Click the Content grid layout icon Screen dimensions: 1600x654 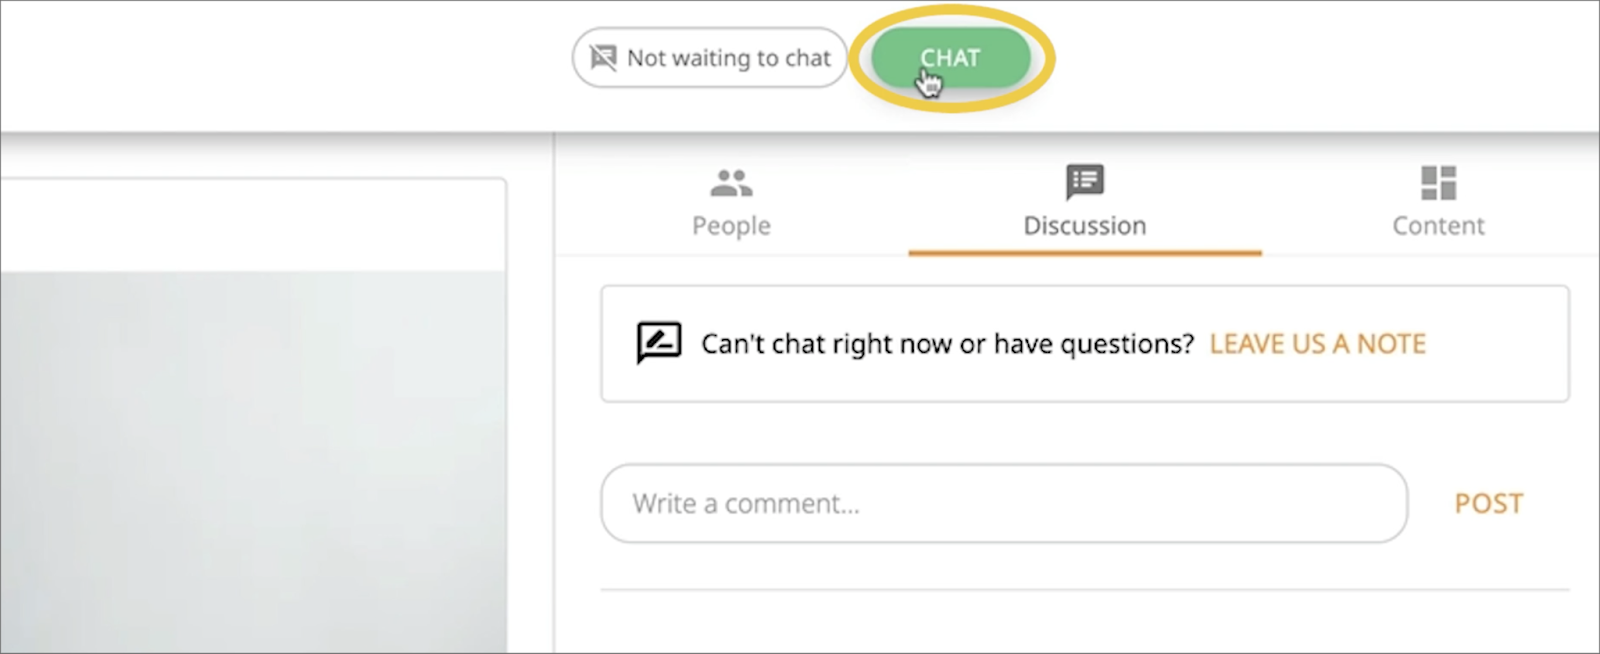point(1438,183)
